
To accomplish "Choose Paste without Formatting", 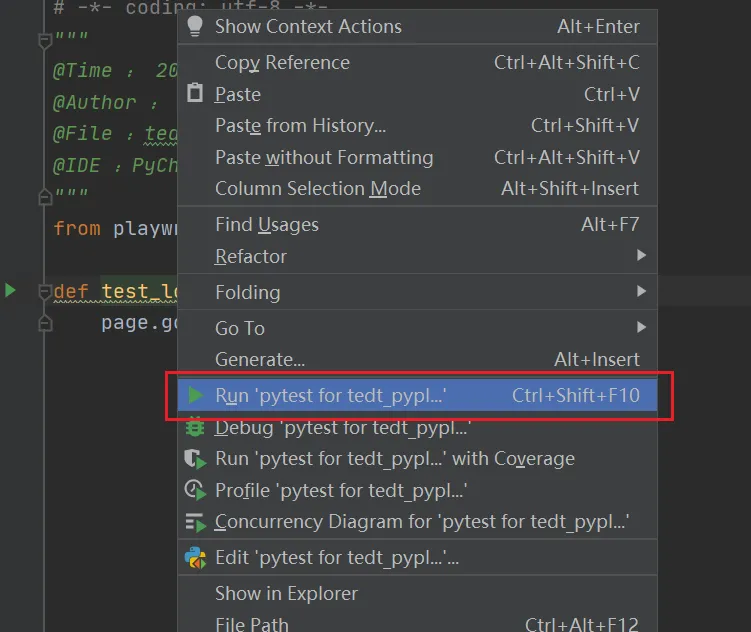I will click(417, 157).
